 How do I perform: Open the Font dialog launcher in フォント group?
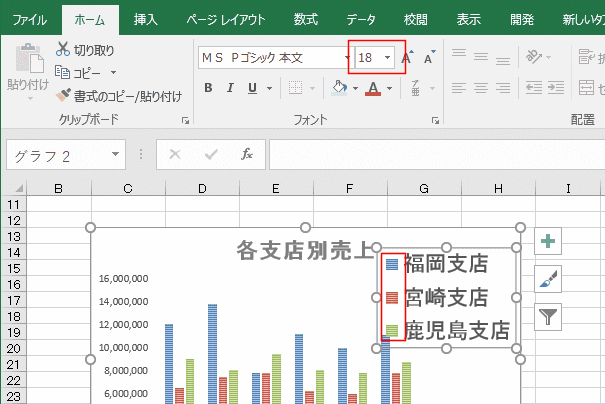click(x=434, y=120)
